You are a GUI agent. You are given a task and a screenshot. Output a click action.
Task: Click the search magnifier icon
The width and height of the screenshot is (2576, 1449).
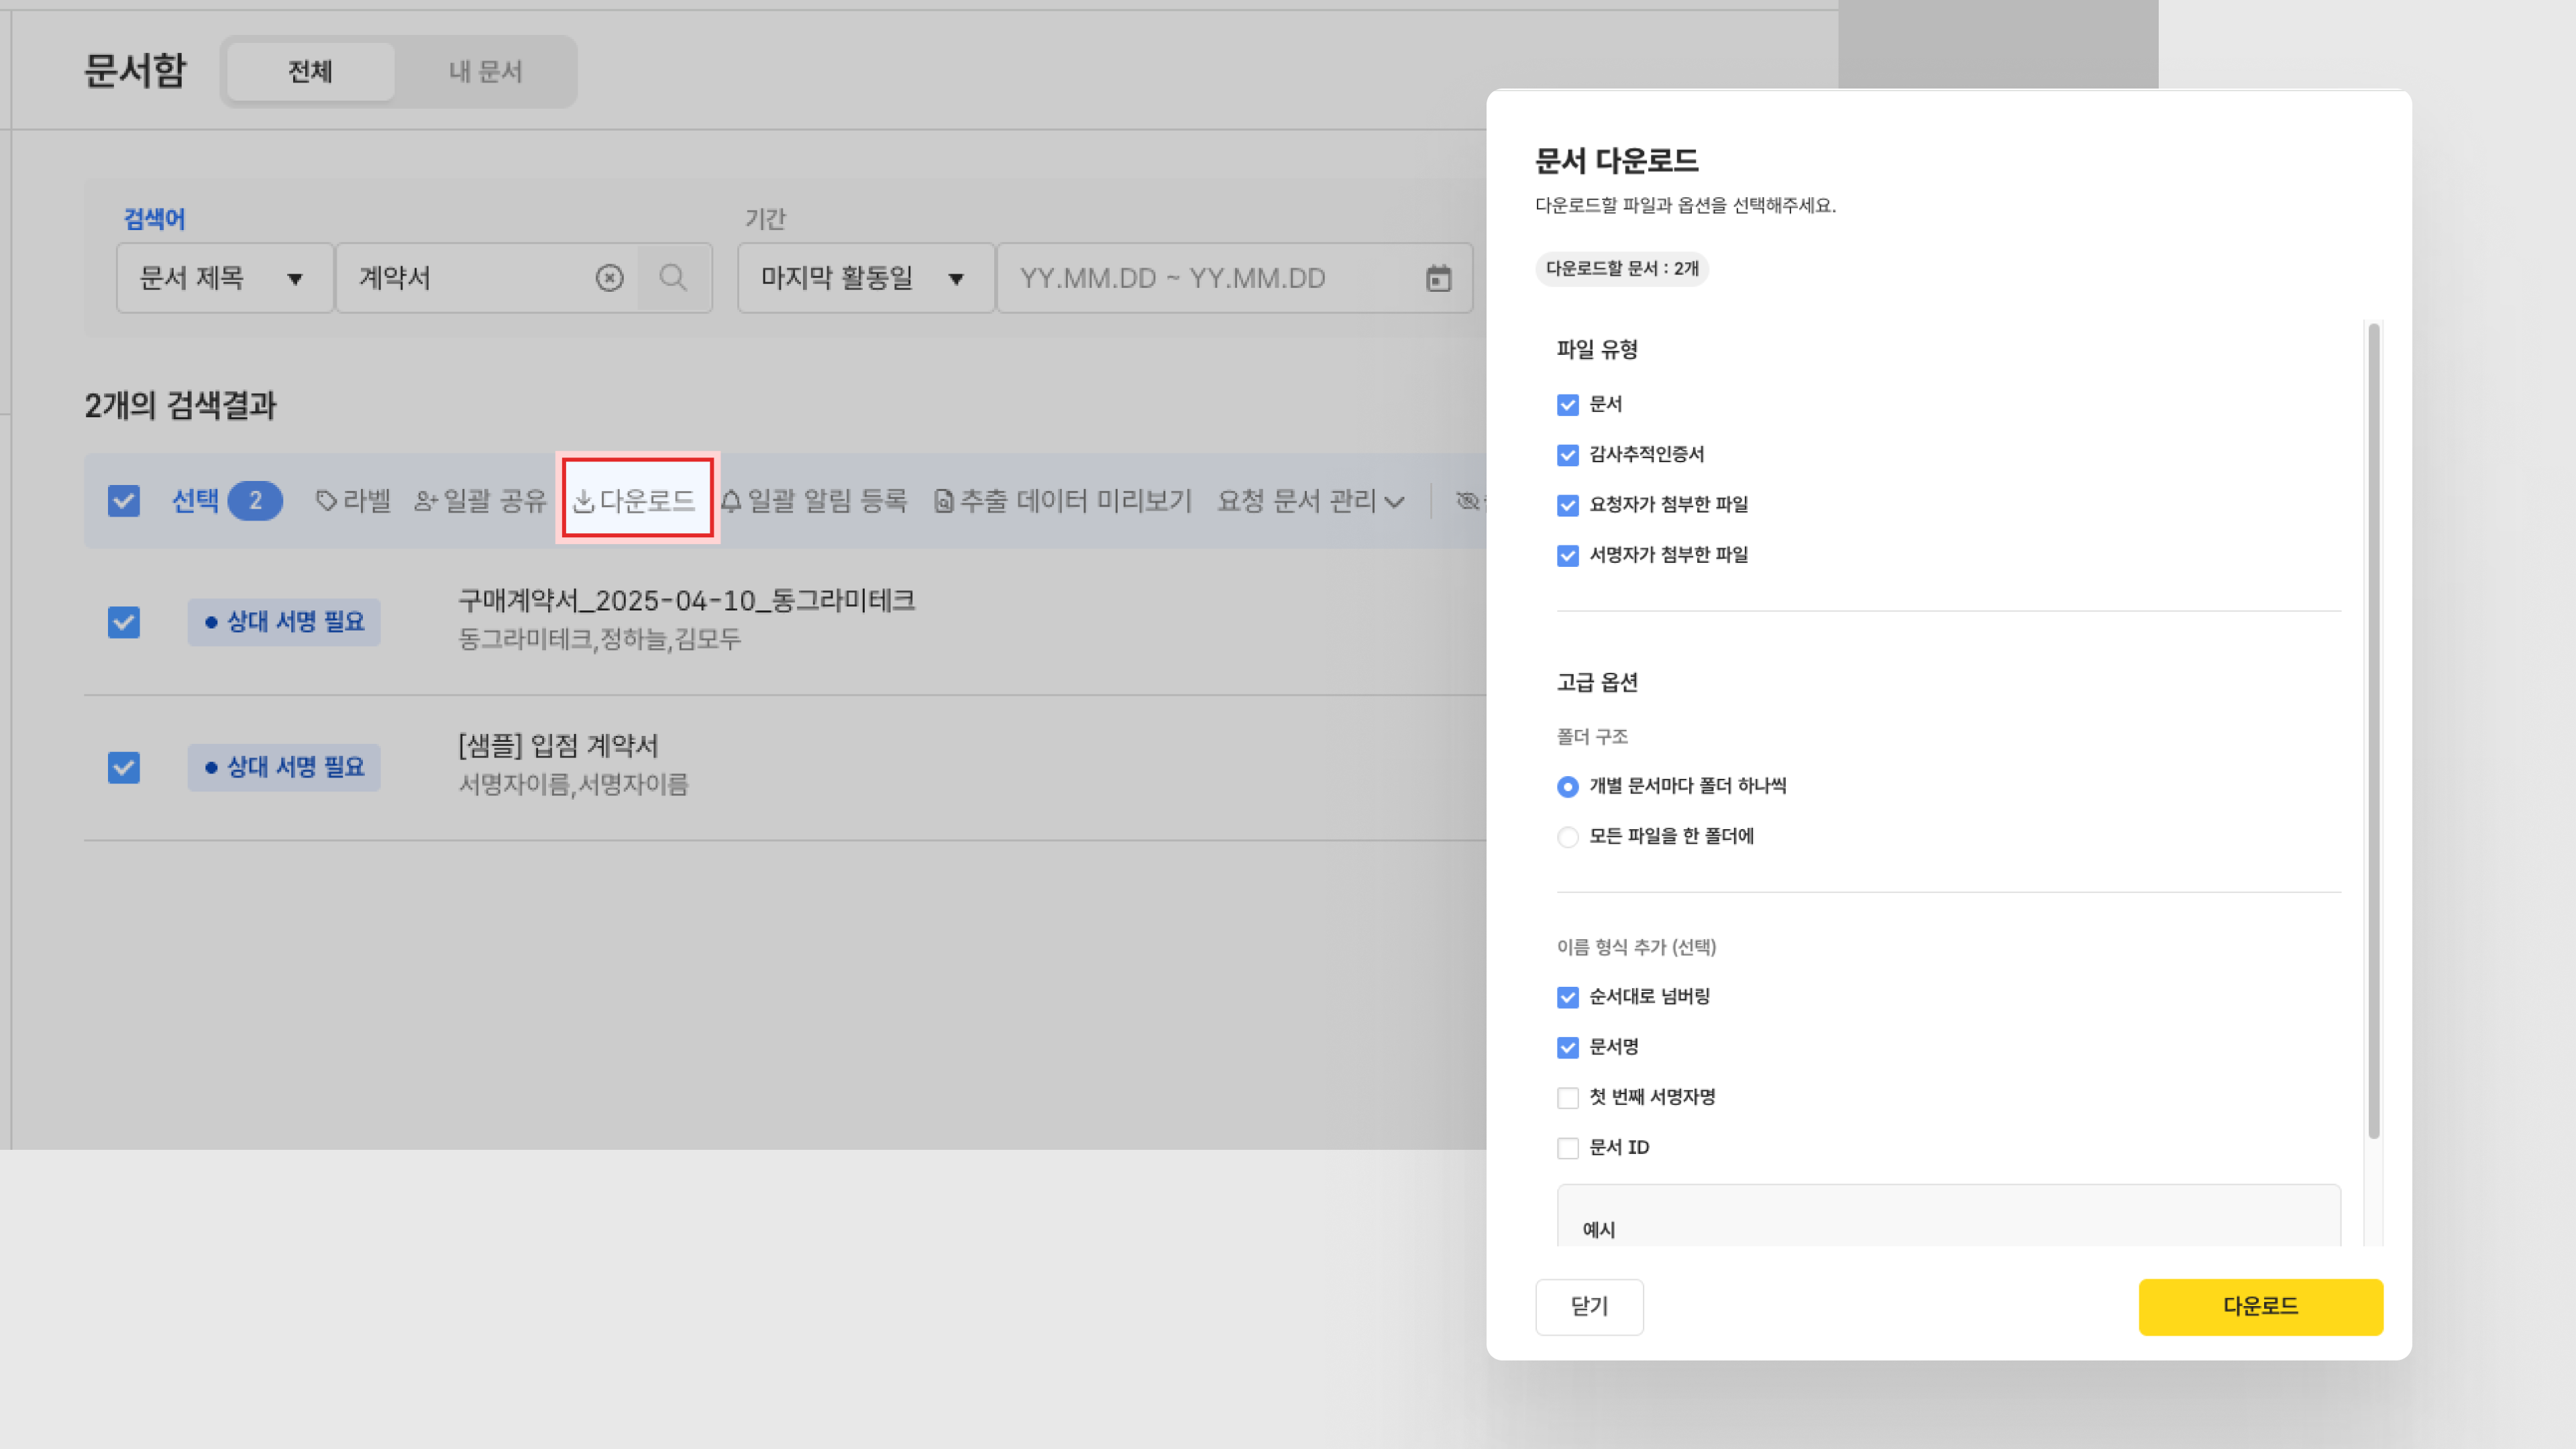[x=673, y=278]
